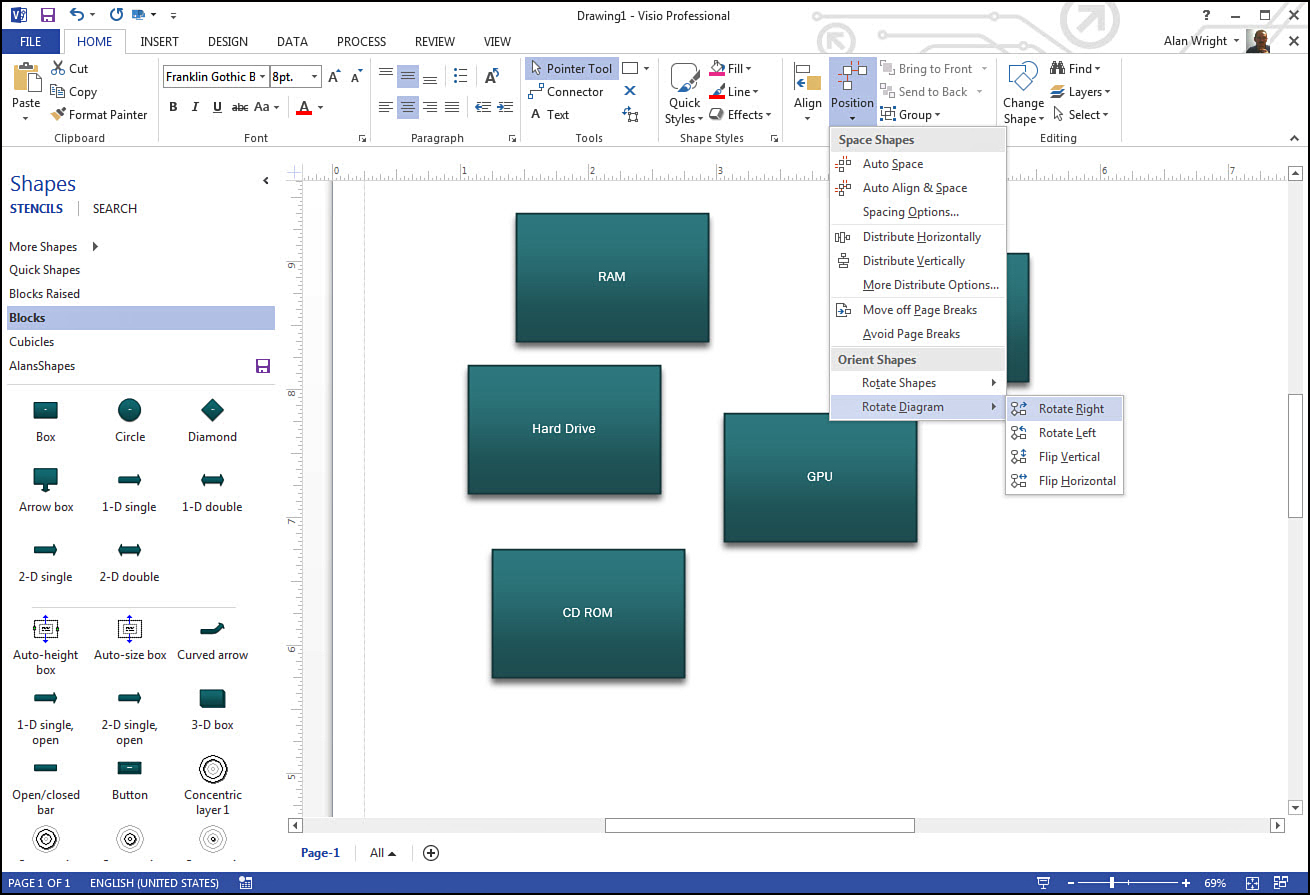This screenshot has height=895, width=1310.
Task: Open Quick Styles gallery
Action: click(x=685, y=95)
